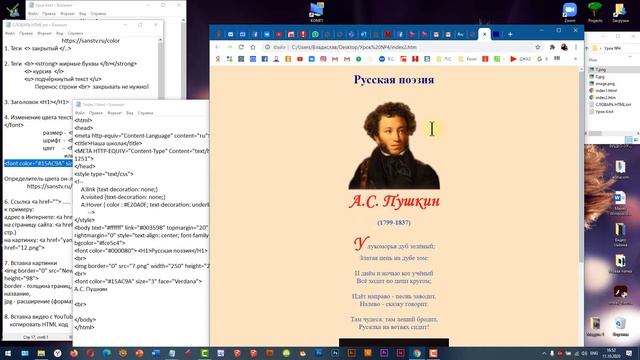Open Файл menu in СЛОВАРЬ HTML Notepad

10,33
